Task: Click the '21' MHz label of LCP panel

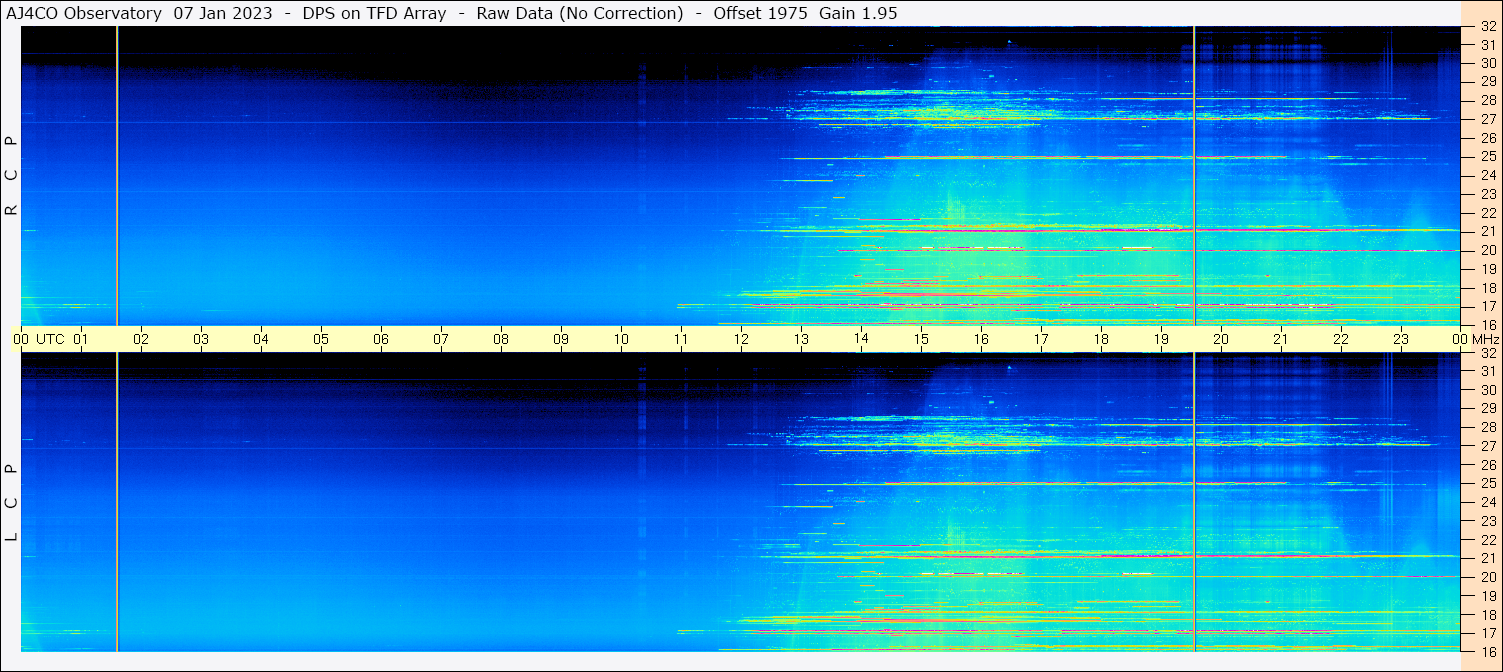Action: coord(1488,558)
